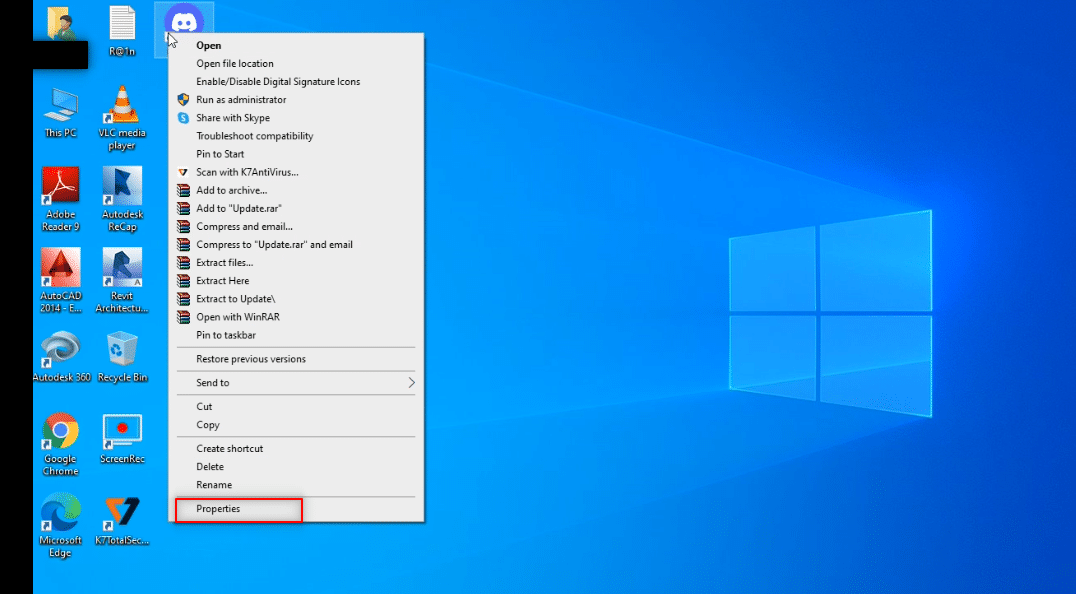Expand the Send to submenu arrow

[x=411, y=383]
